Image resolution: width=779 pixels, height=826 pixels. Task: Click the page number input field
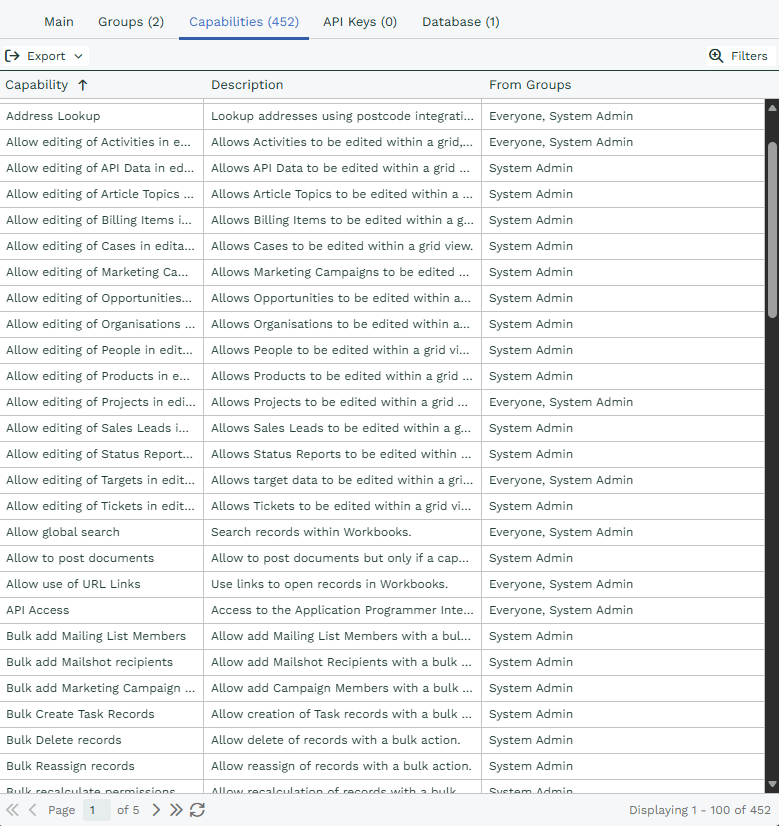tap(96, 810)
